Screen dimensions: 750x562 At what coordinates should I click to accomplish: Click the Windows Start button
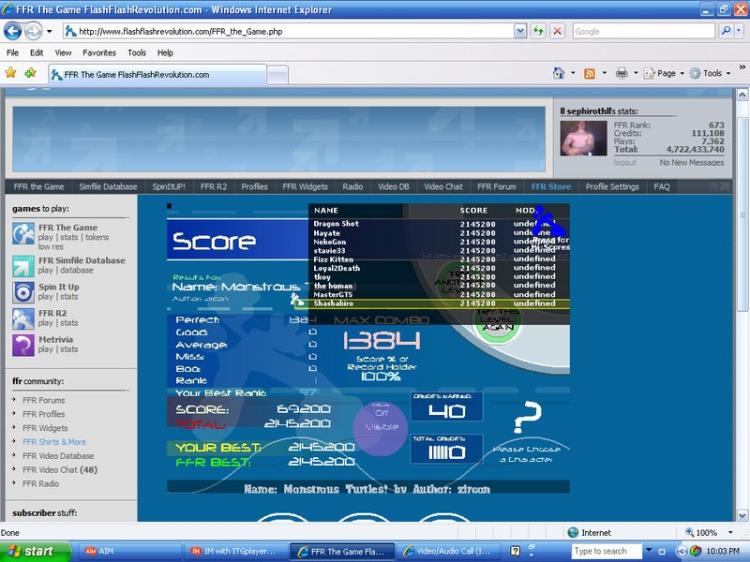33,551
